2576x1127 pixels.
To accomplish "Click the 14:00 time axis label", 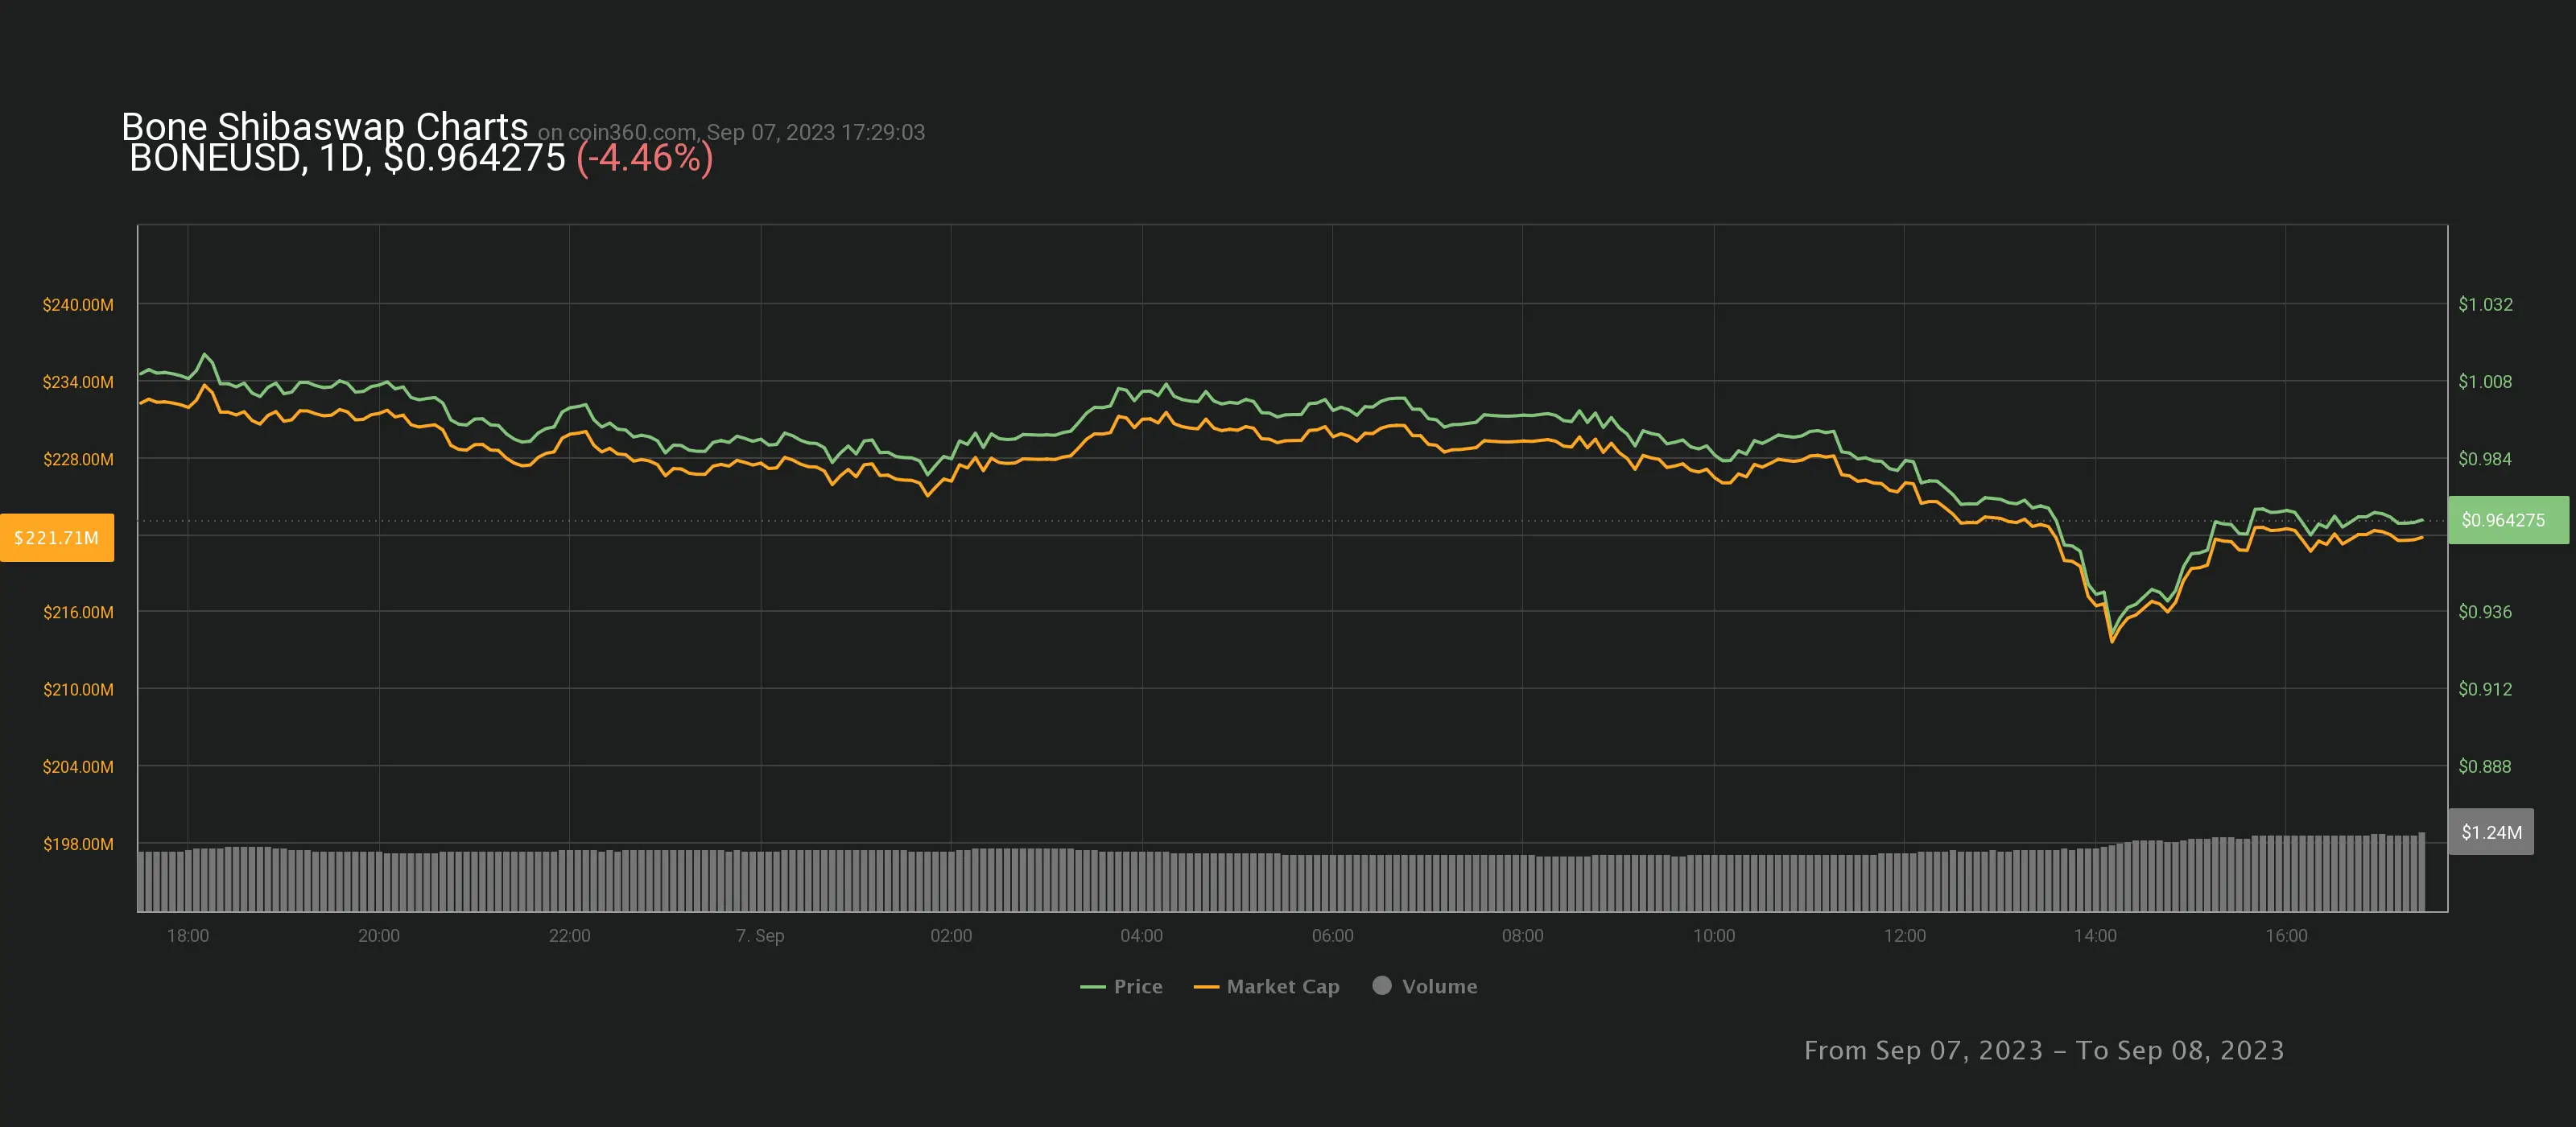I will (x=2094, y=936).
